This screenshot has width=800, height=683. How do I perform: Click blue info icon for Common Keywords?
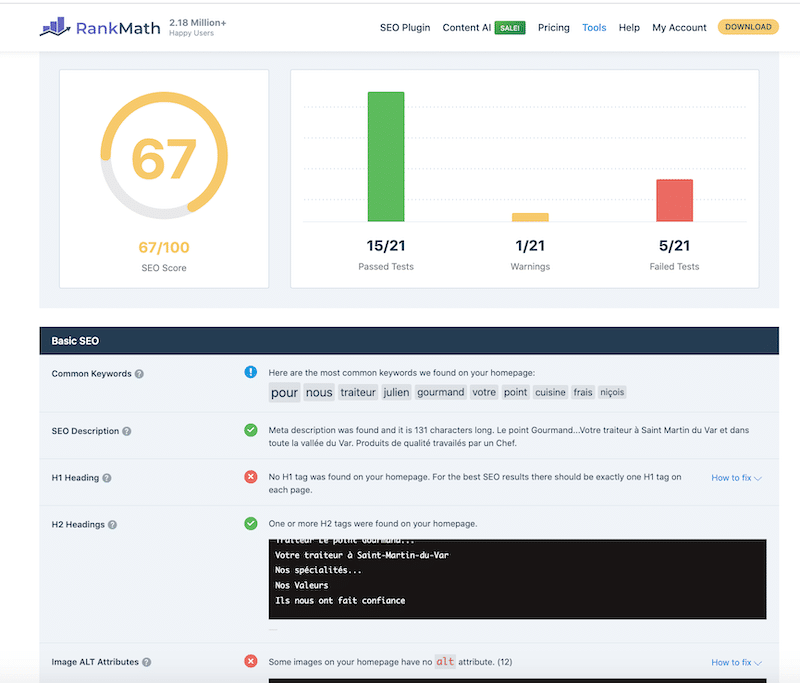tap(251, 372)
